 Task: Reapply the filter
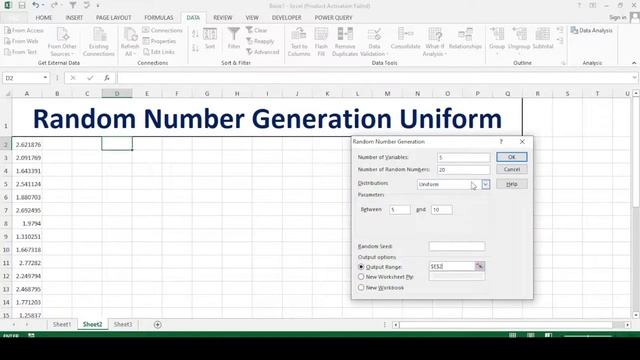click(x=260, y=41)
